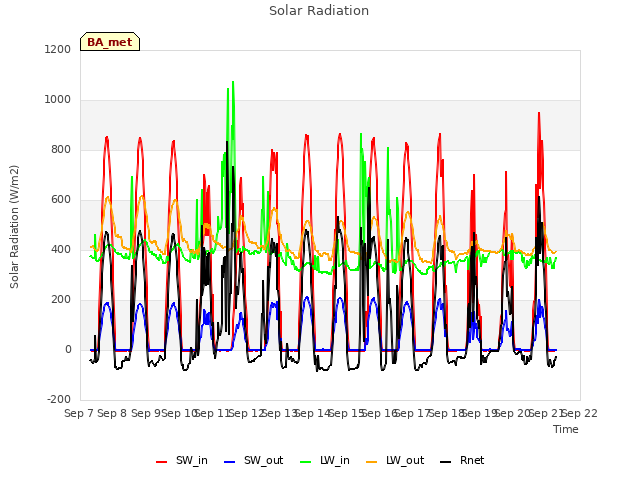Click the 600 y-axis tick label
The height and width of the screenshot is (480, 640).
click(x=61, y=200)
